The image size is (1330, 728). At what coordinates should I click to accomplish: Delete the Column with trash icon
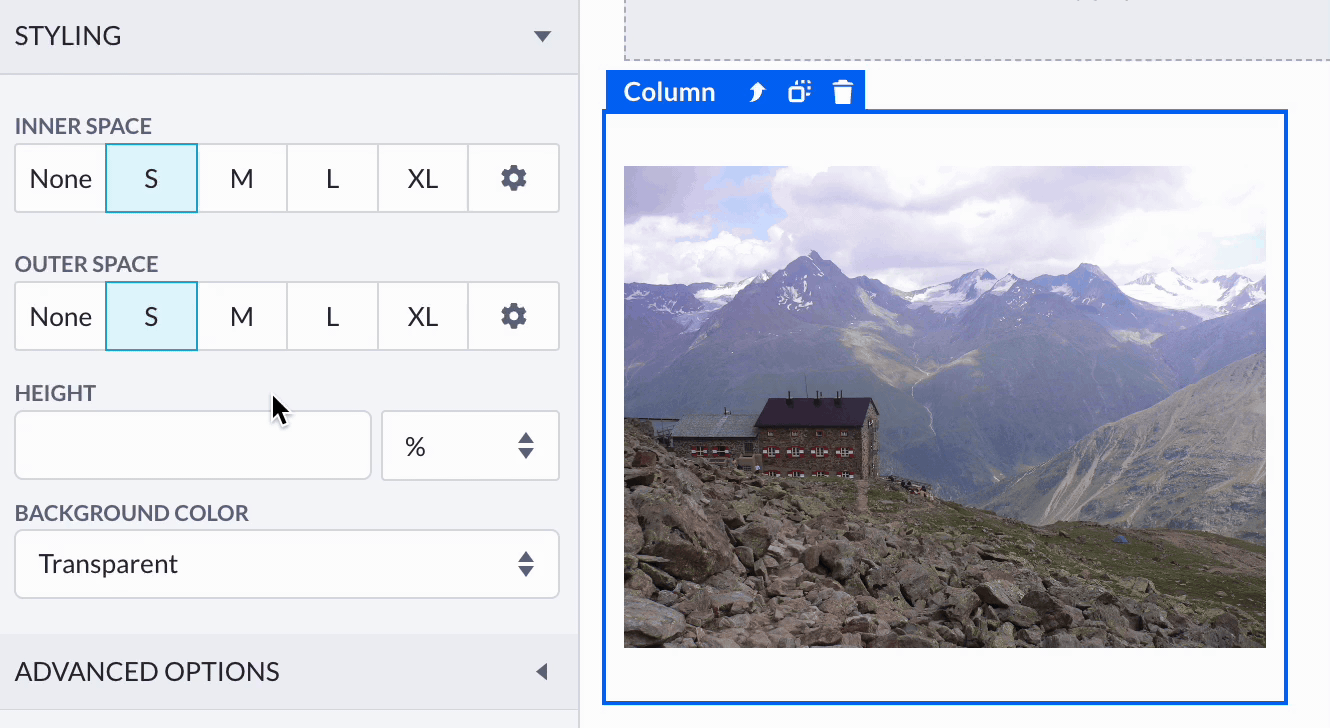tap(843, 92)
